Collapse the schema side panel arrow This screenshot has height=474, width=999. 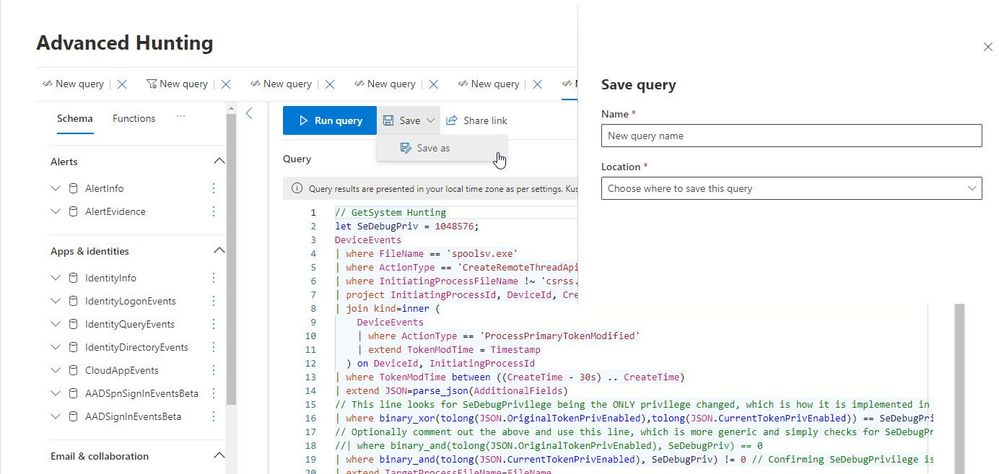249,113
